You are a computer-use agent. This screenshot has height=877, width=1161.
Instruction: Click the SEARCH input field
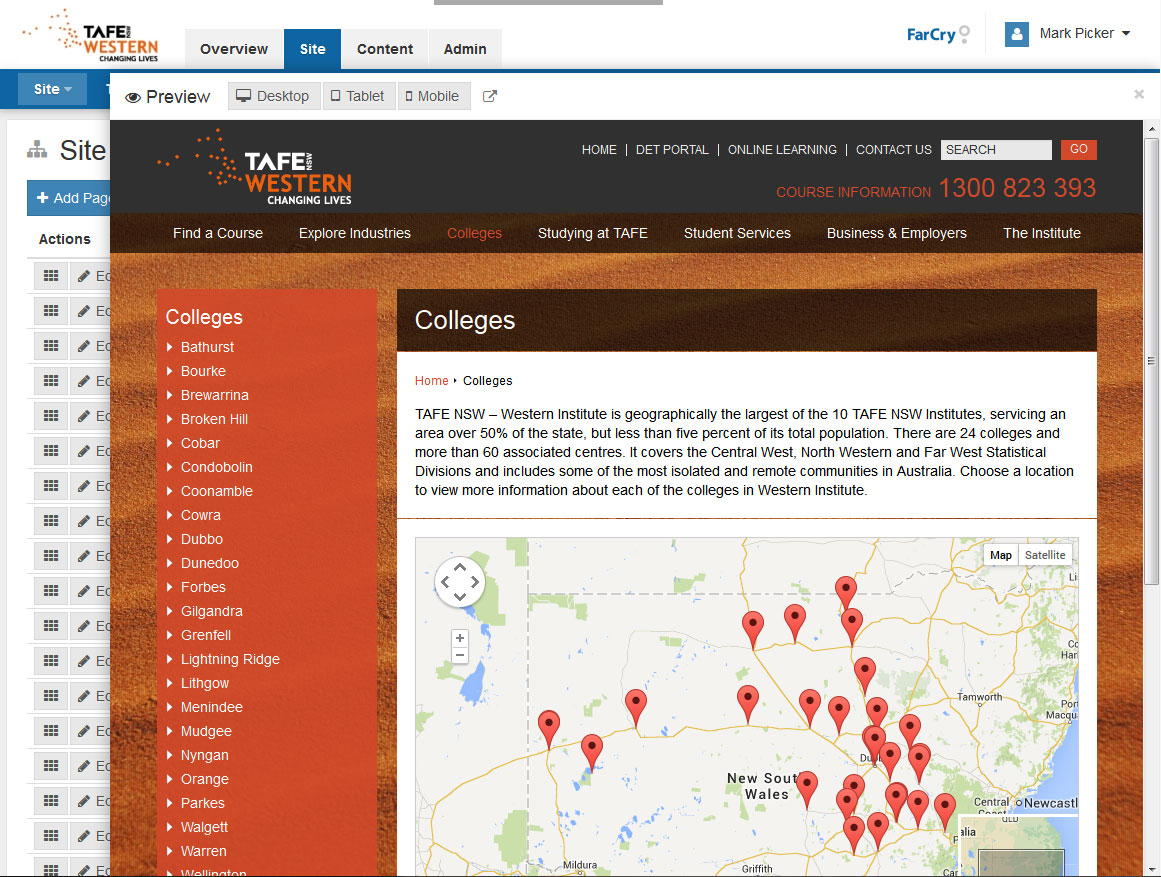[x=996, y=150]
